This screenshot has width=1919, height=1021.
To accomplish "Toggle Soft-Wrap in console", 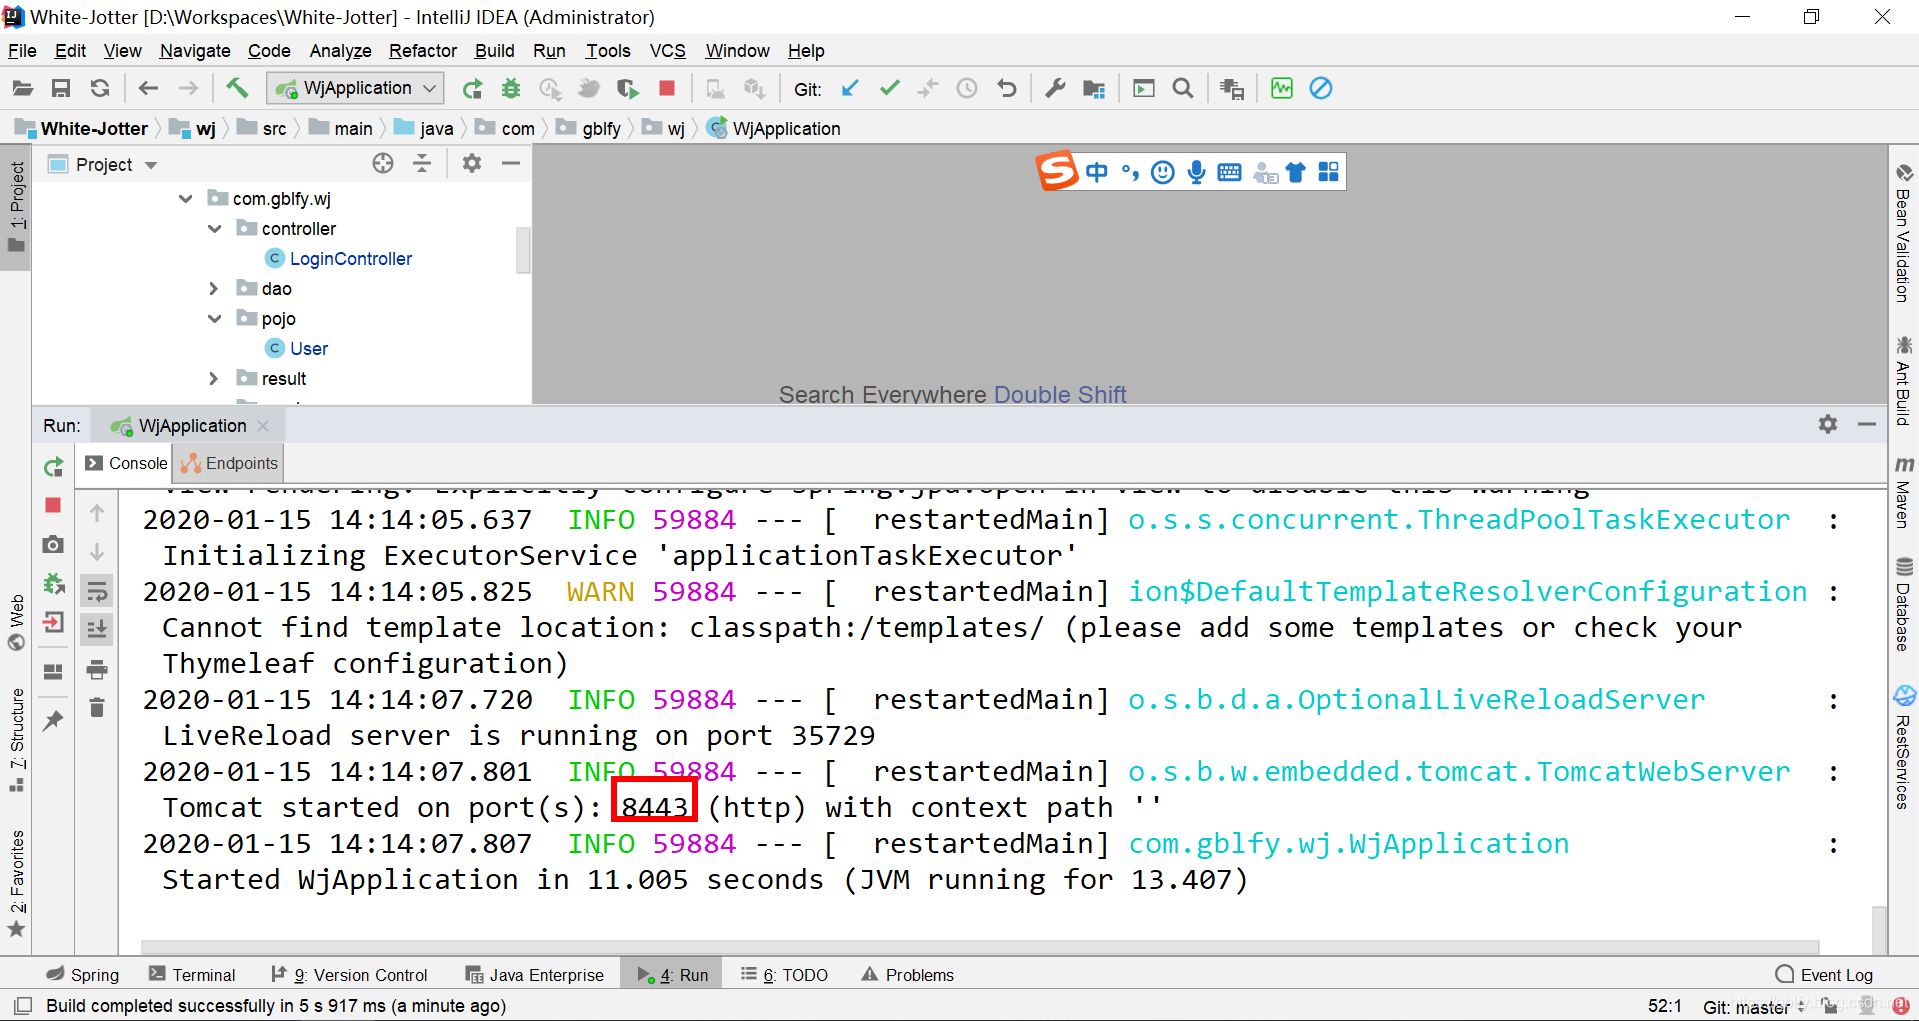I will [x=97, y=592].
